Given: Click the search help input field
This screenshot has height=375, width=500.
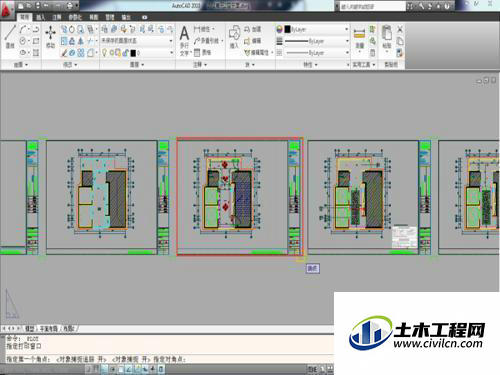Looking at the screenshot, I should click(373, 6).
